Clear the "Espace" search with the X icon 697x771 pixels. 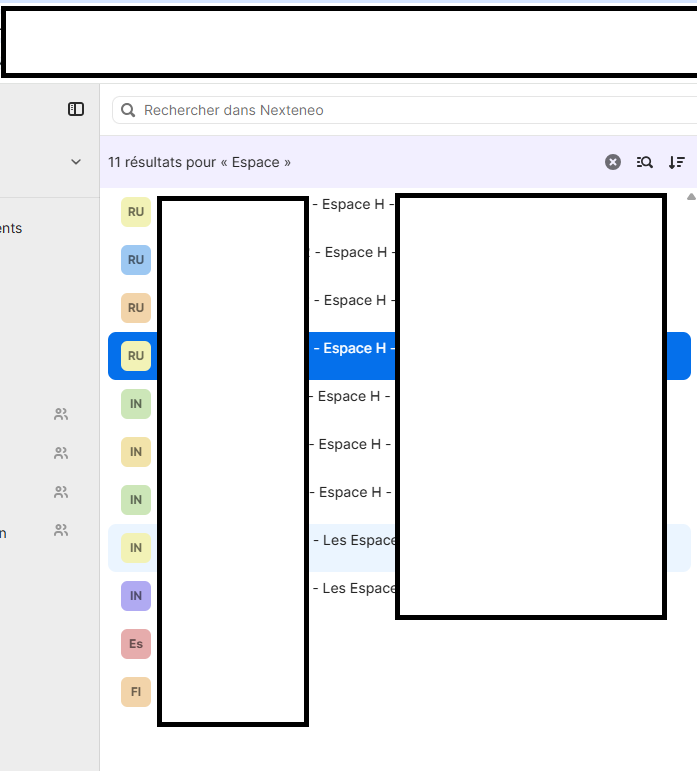[x=613, y=162]
